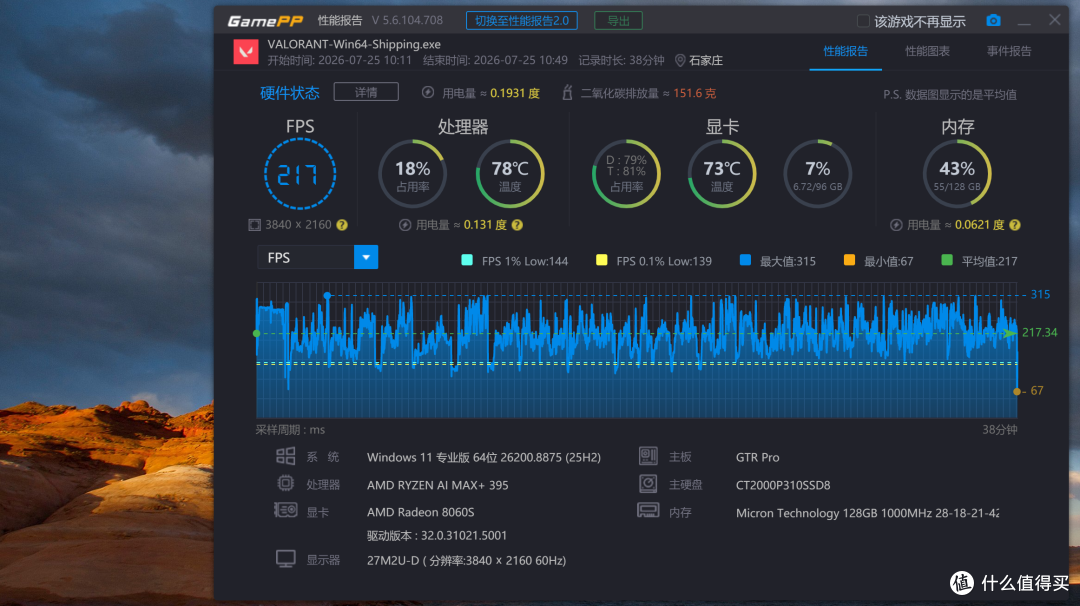Click the 详情 details button
Viewport: 1080px width, 606px height.
pyautogui.click(x=366, y=92)
